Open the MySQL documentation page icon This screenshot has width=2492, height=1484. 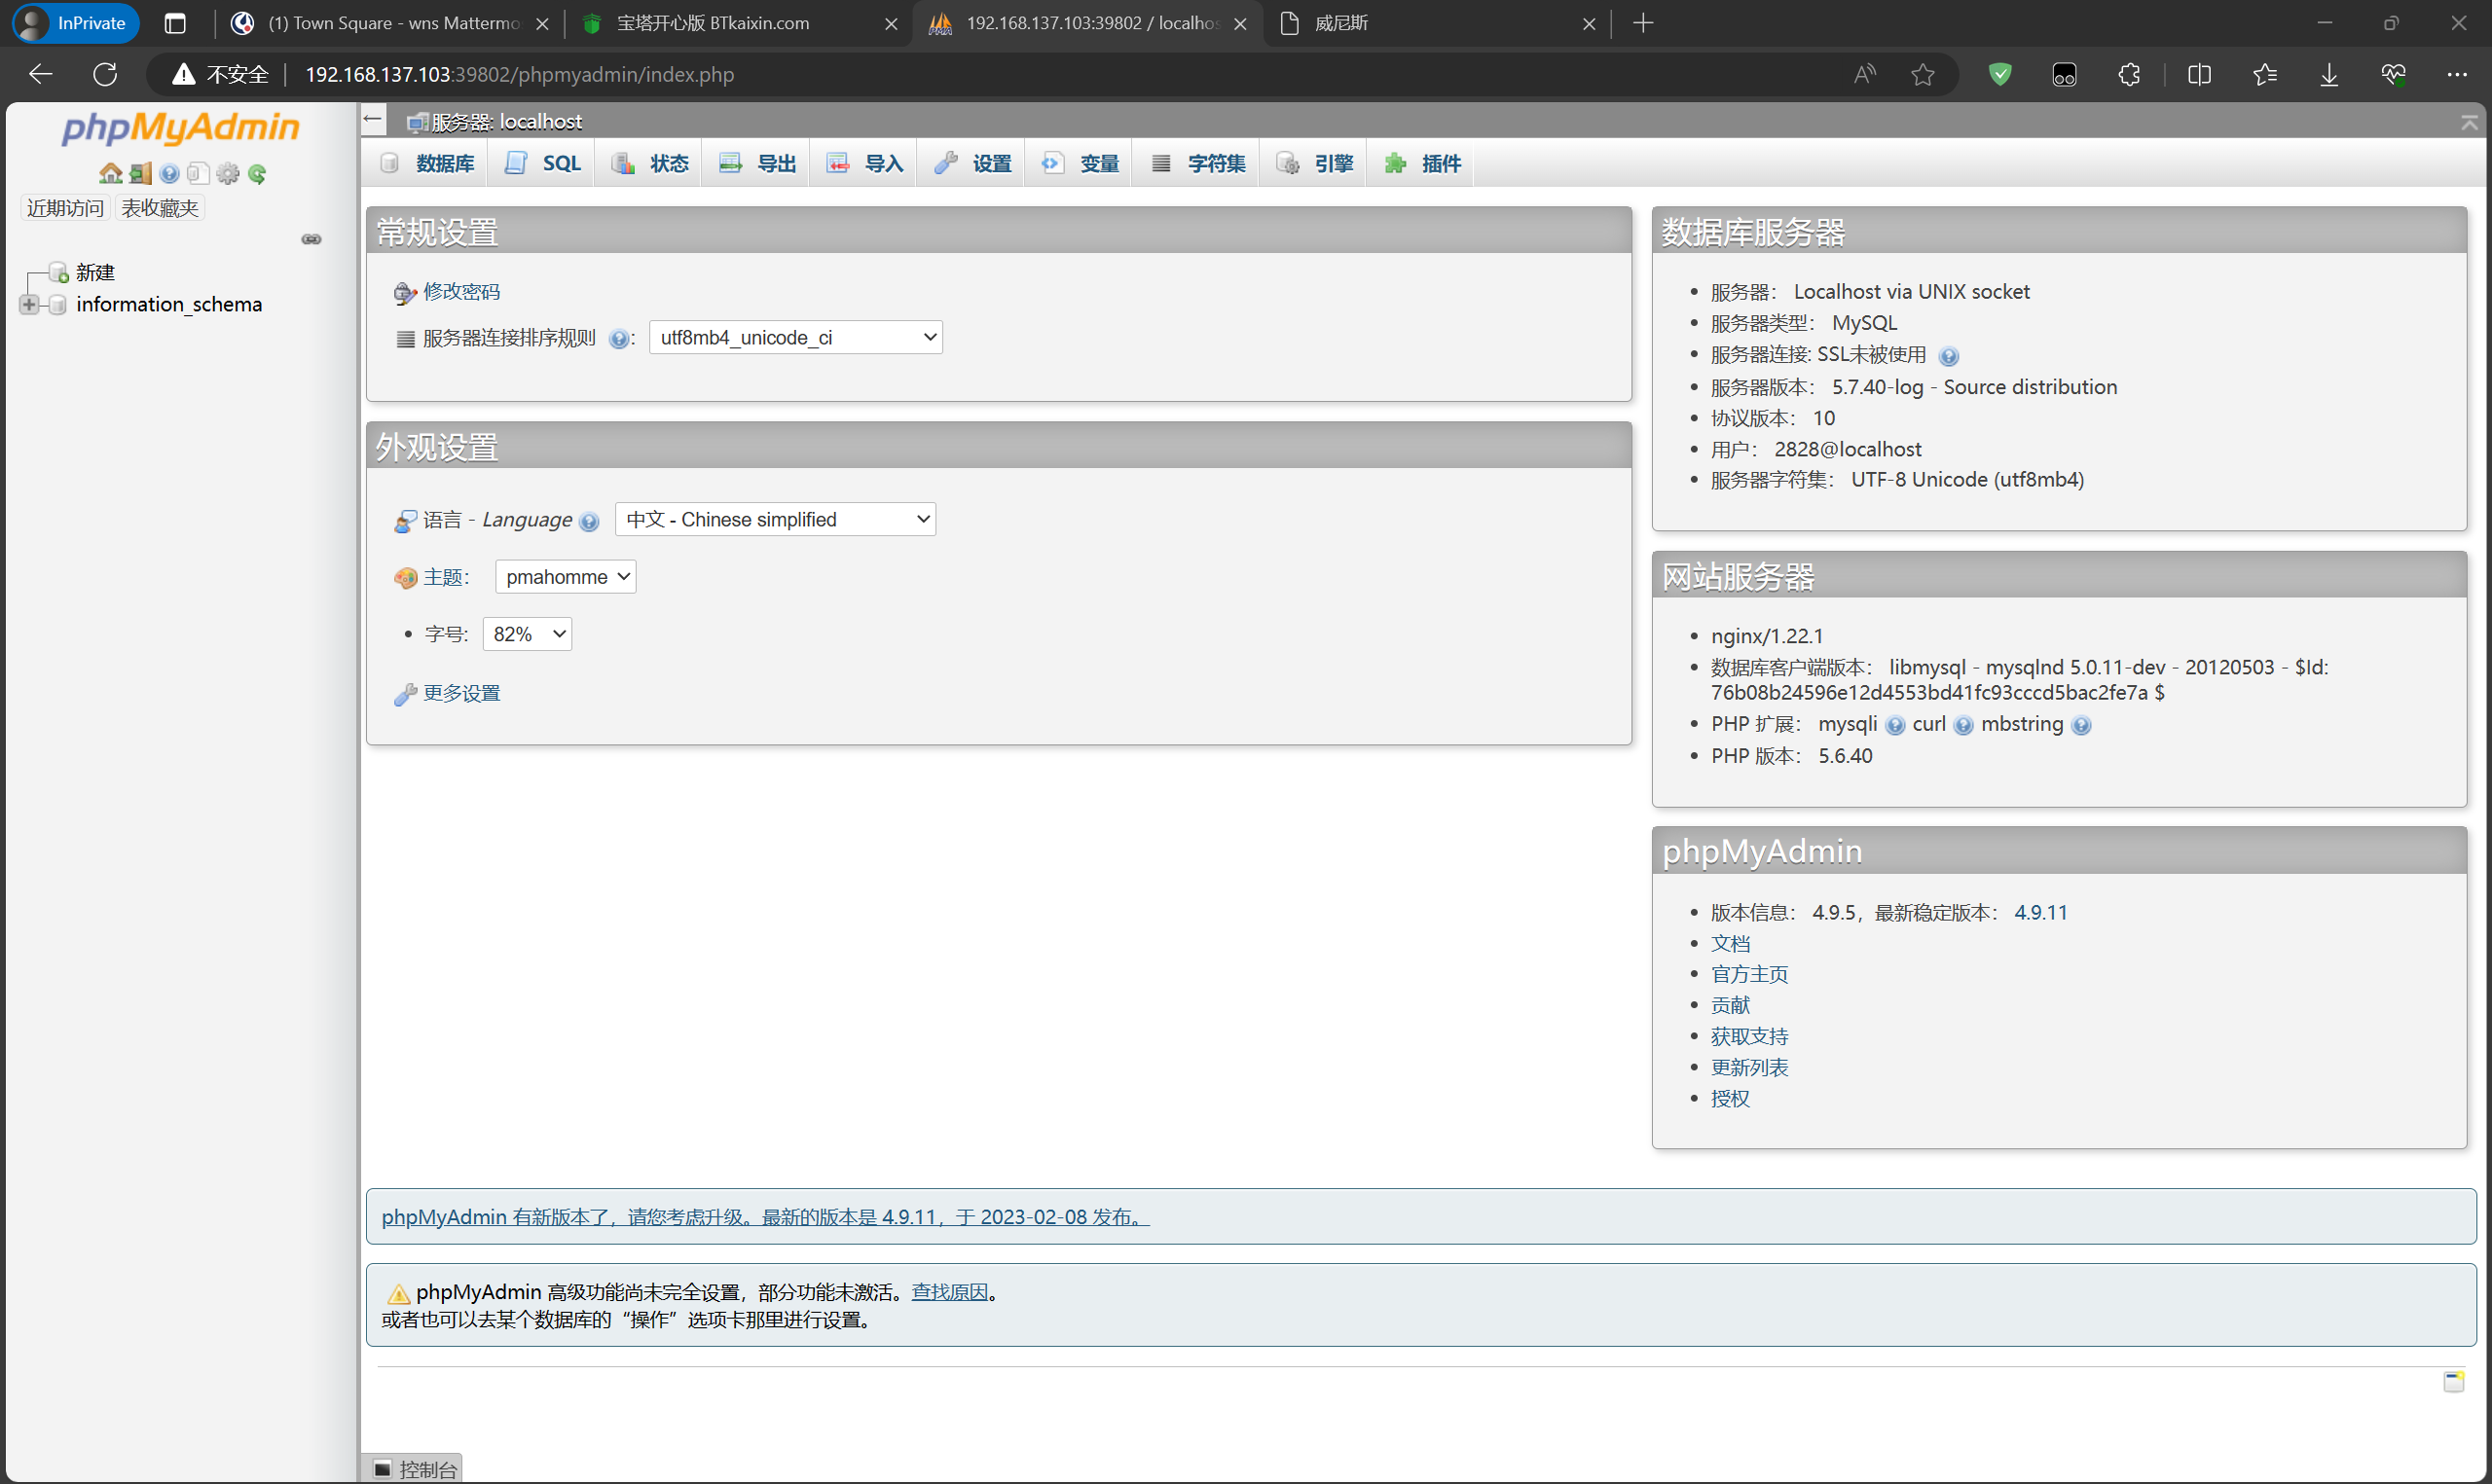[198, 174]
